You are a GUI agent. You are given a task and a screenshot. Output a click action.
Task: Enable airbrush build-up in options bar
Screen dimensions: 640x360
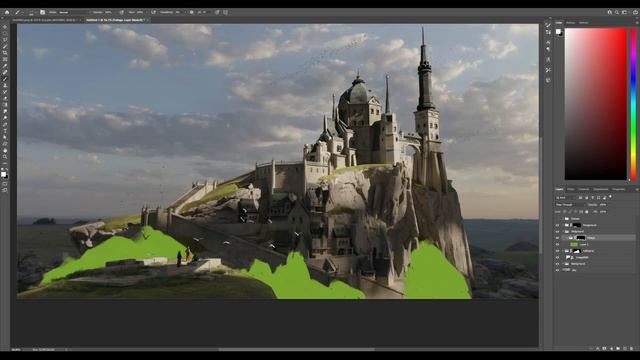154,12
